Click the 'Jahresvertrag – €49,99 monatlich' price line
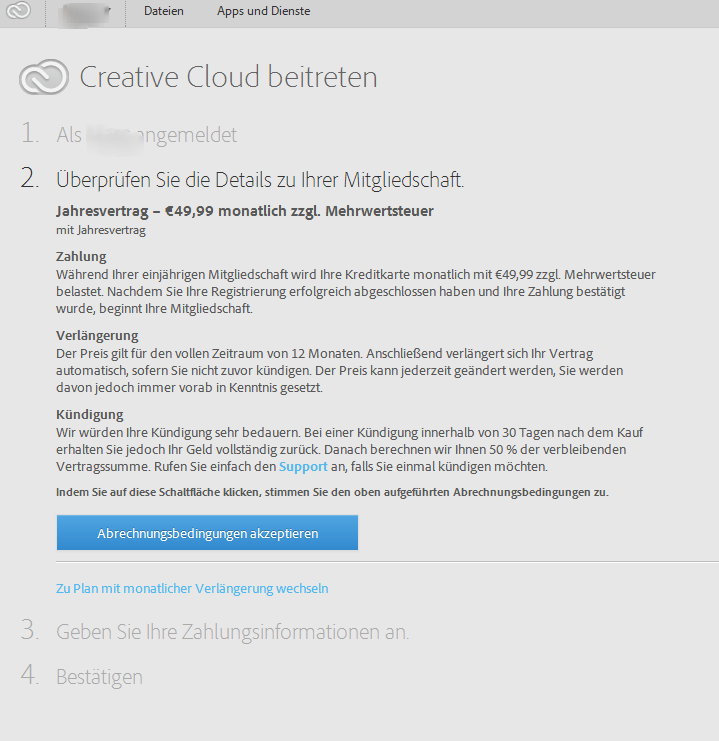This screenshot has height=741, width=719. (x=245, y=211)
